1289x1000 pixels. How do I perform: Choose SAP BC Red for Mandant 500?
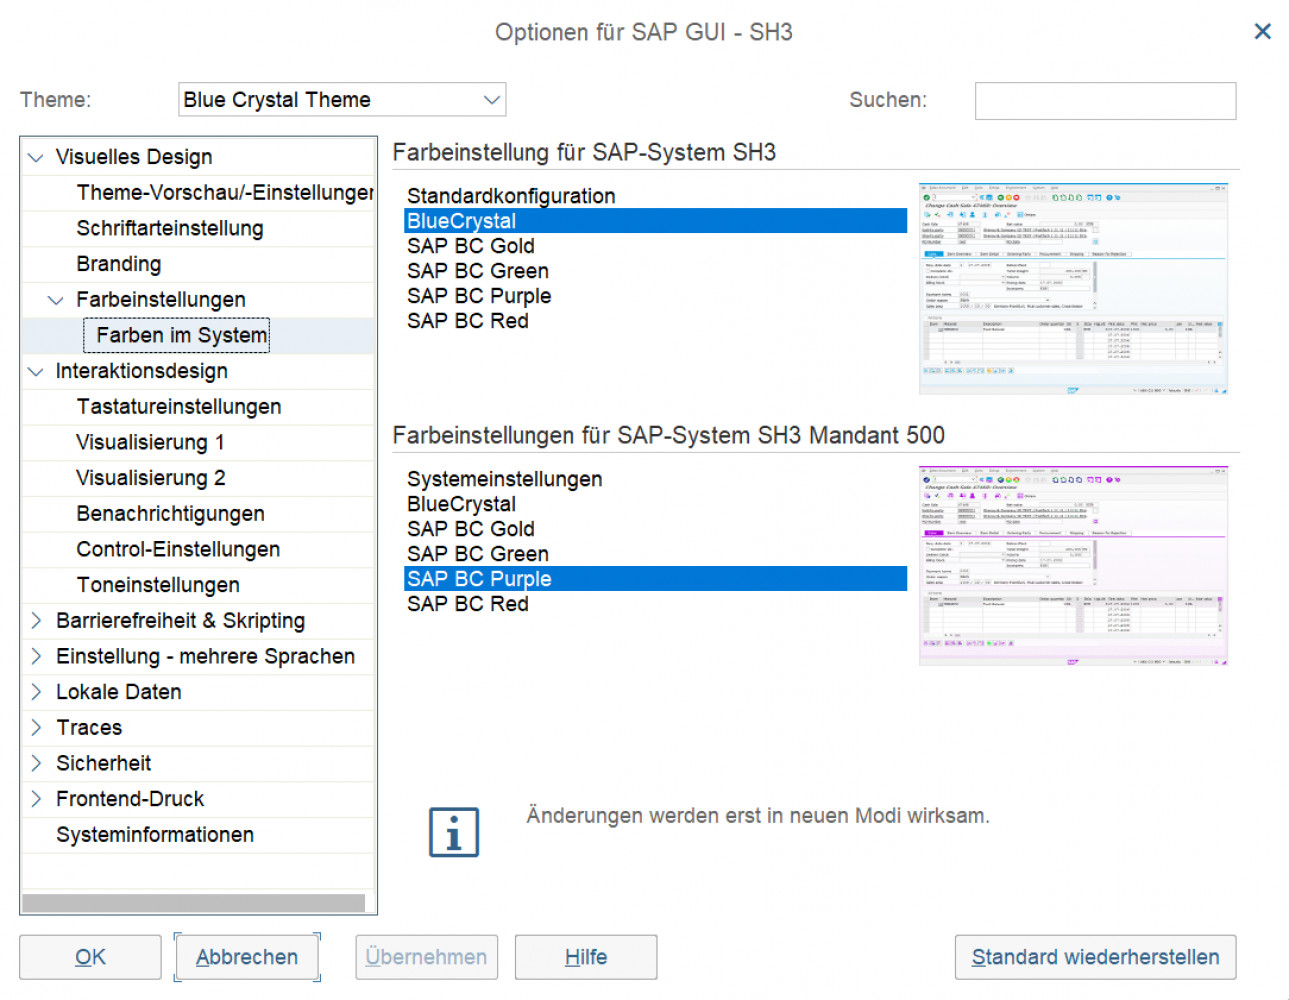(x=468, y=604)
